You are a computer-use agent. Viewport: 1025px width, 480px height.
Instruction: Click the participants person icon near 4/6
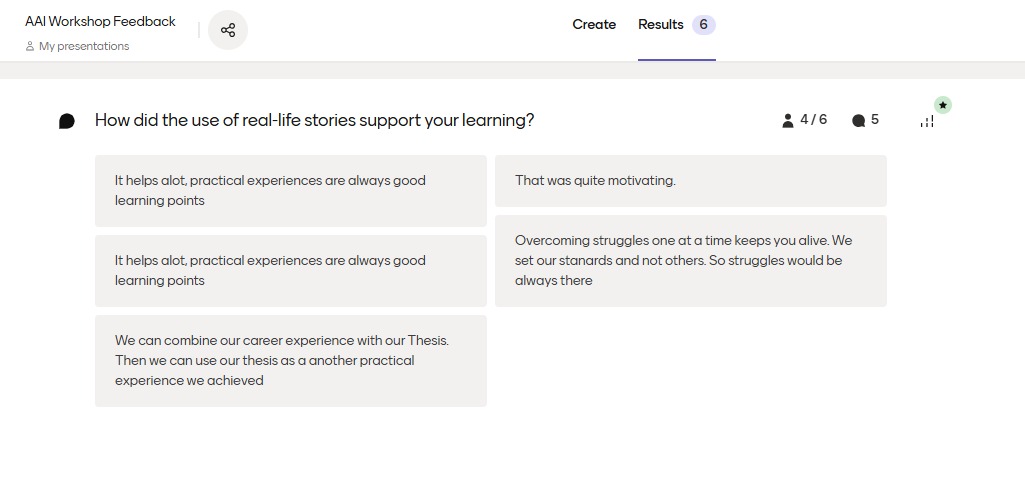pyautogui.click(x=788, y=121)
